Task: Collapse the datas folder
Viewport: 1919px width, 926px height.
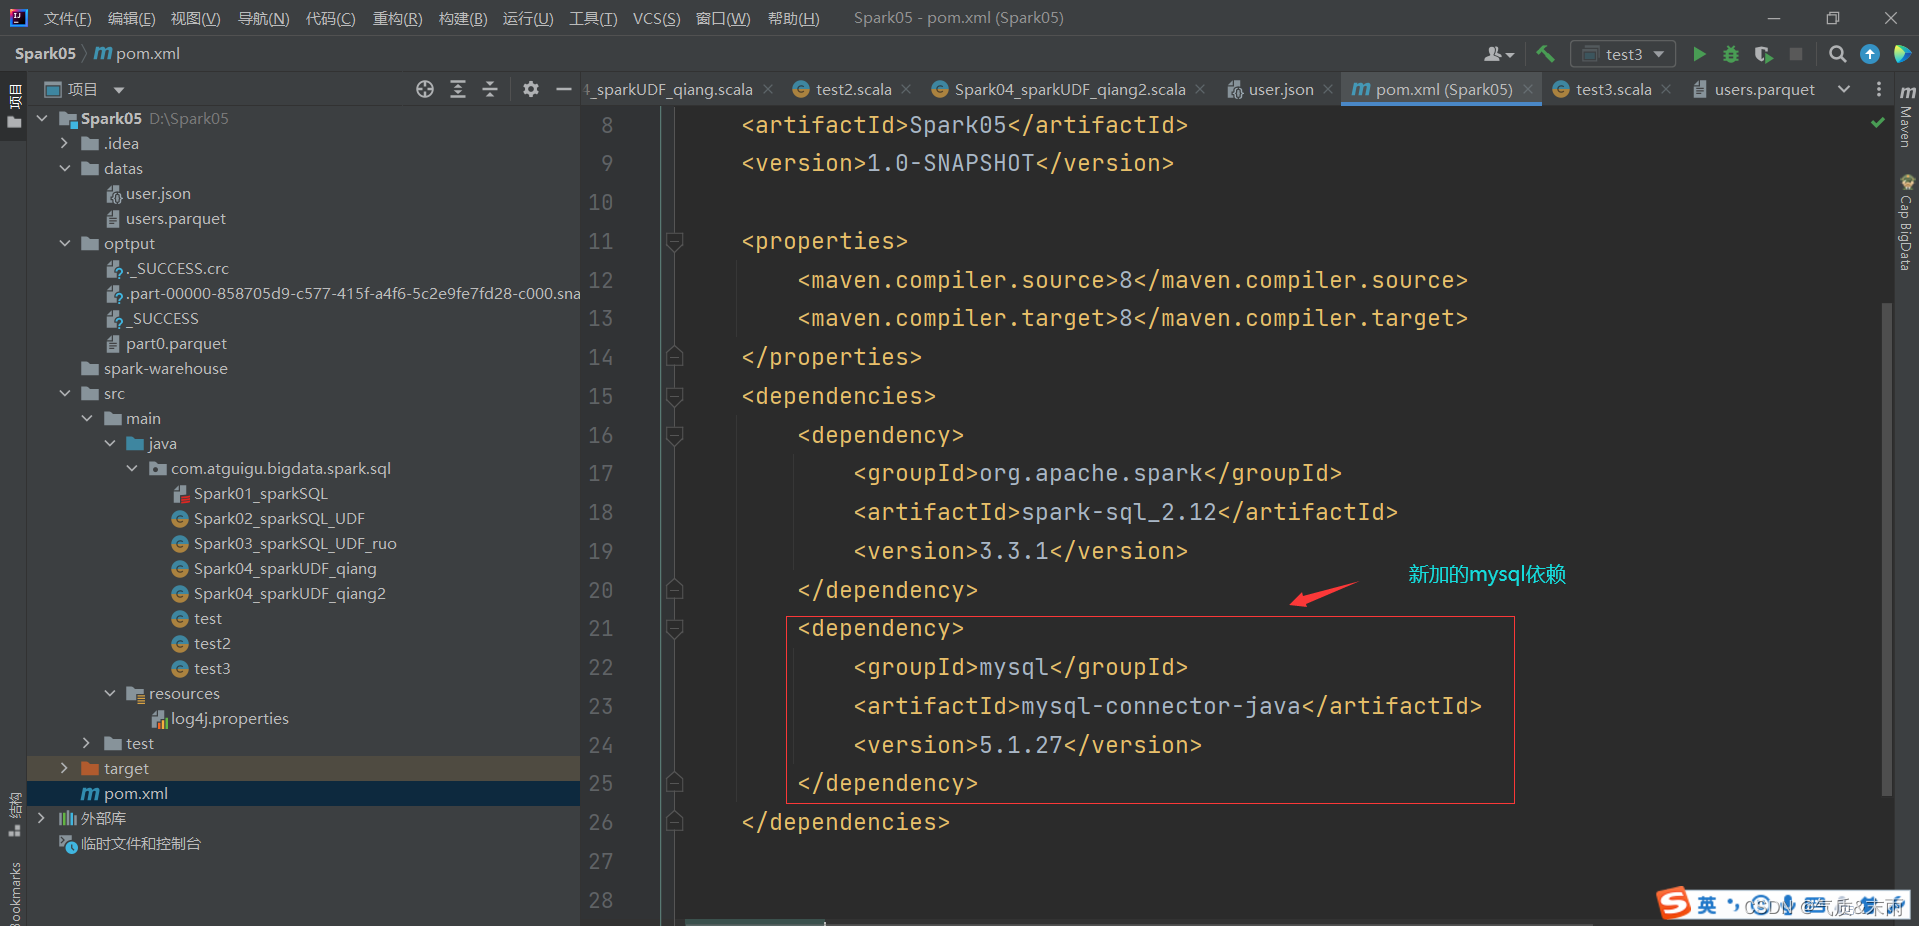Action: [x=65, y=168]
